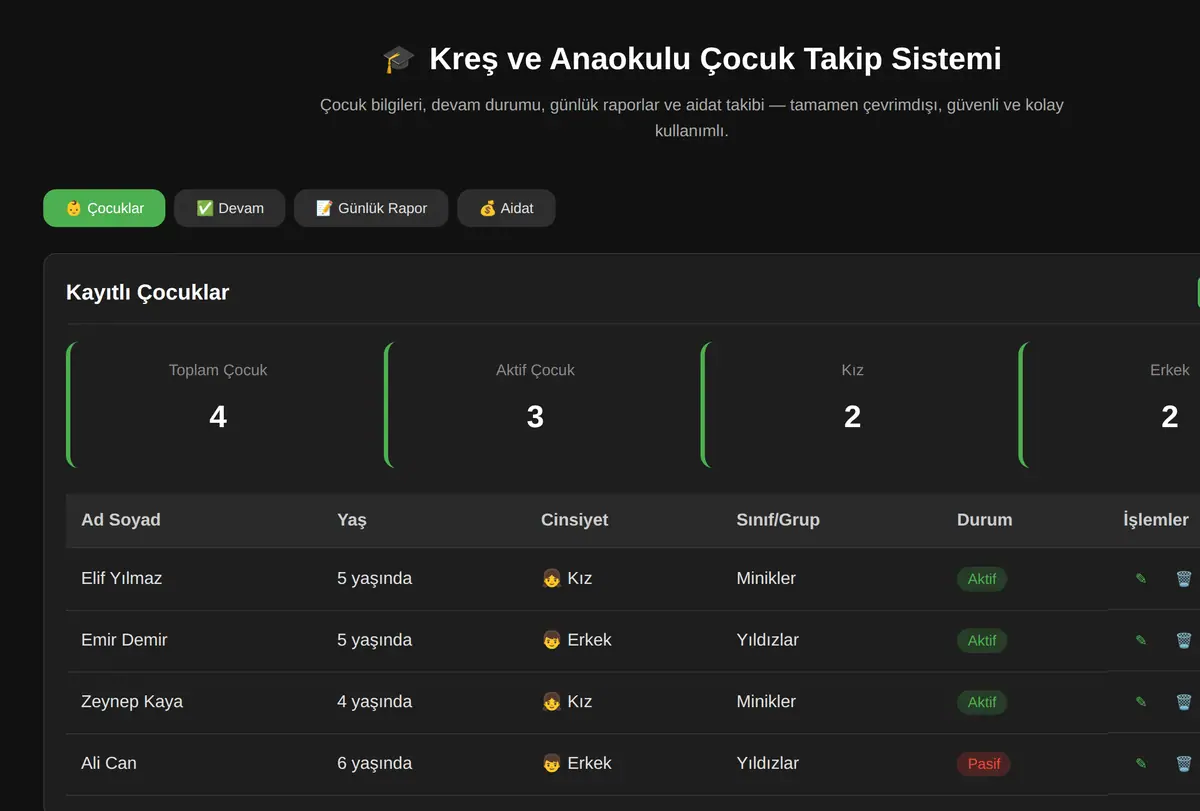This screenshot has height=811, width=1200.
Task: Click the Minikler group for Zeynep Kaya
Action: pos(766,702)
